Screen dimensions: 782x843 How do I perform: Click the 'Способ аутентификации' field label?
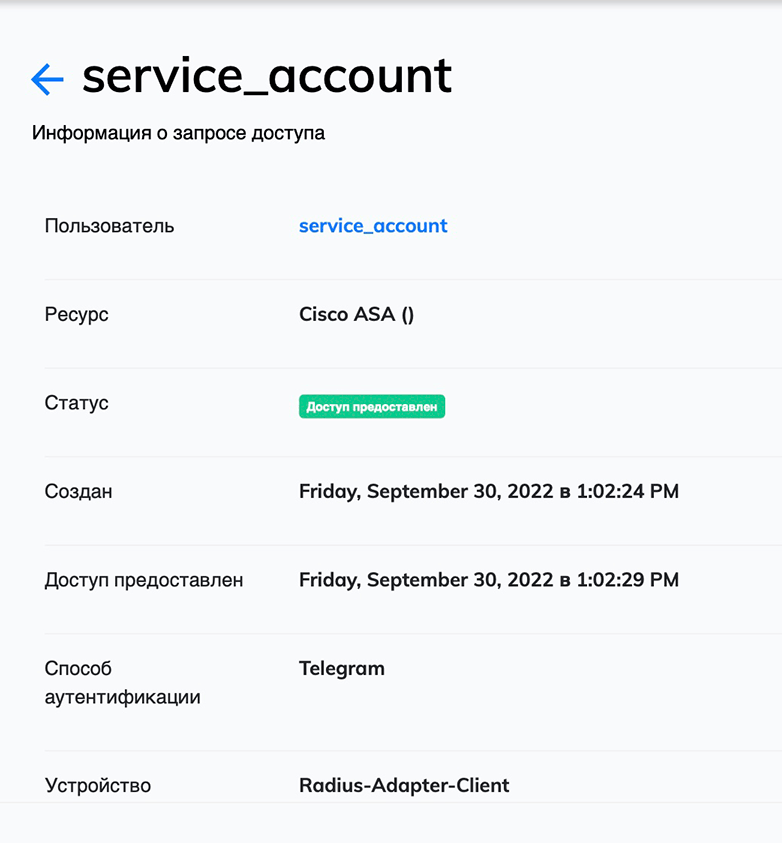tap(122, 682)
